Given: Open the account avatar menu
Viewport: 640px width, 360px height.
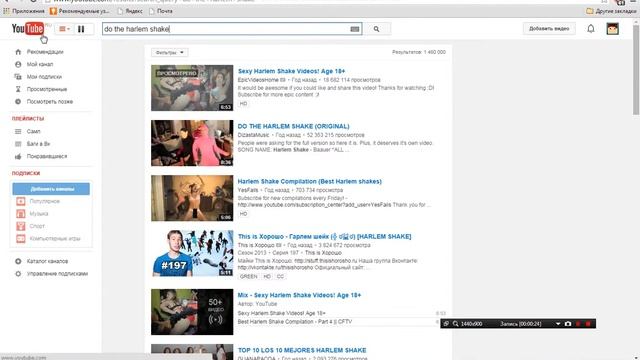Looking at the screenshot, I should pyautogui.click(x=612, y=29).
